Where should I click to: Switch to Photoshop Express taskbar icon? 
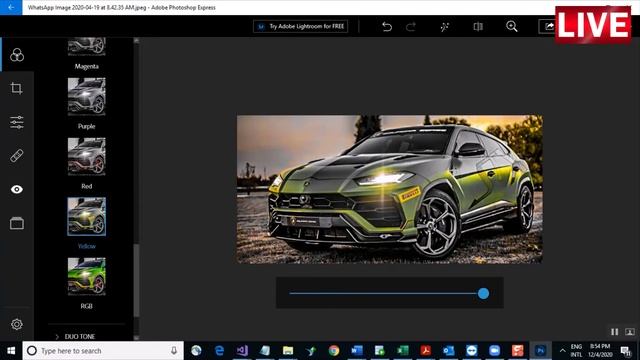point(540,351)
